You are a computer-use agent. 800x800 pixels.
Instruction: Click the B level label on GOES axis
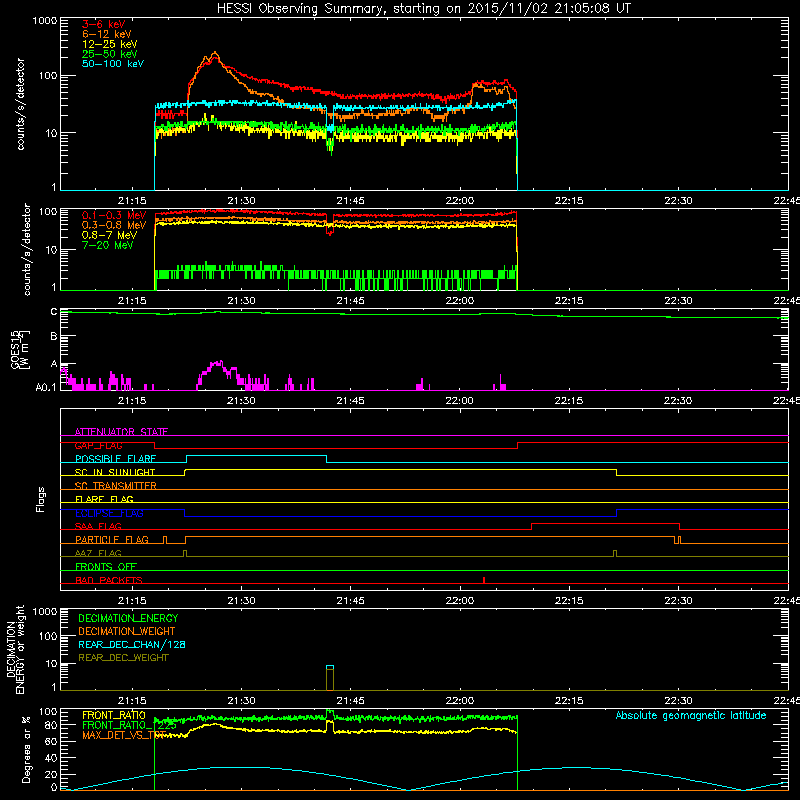pyautogui.click(x=54, y=336)
